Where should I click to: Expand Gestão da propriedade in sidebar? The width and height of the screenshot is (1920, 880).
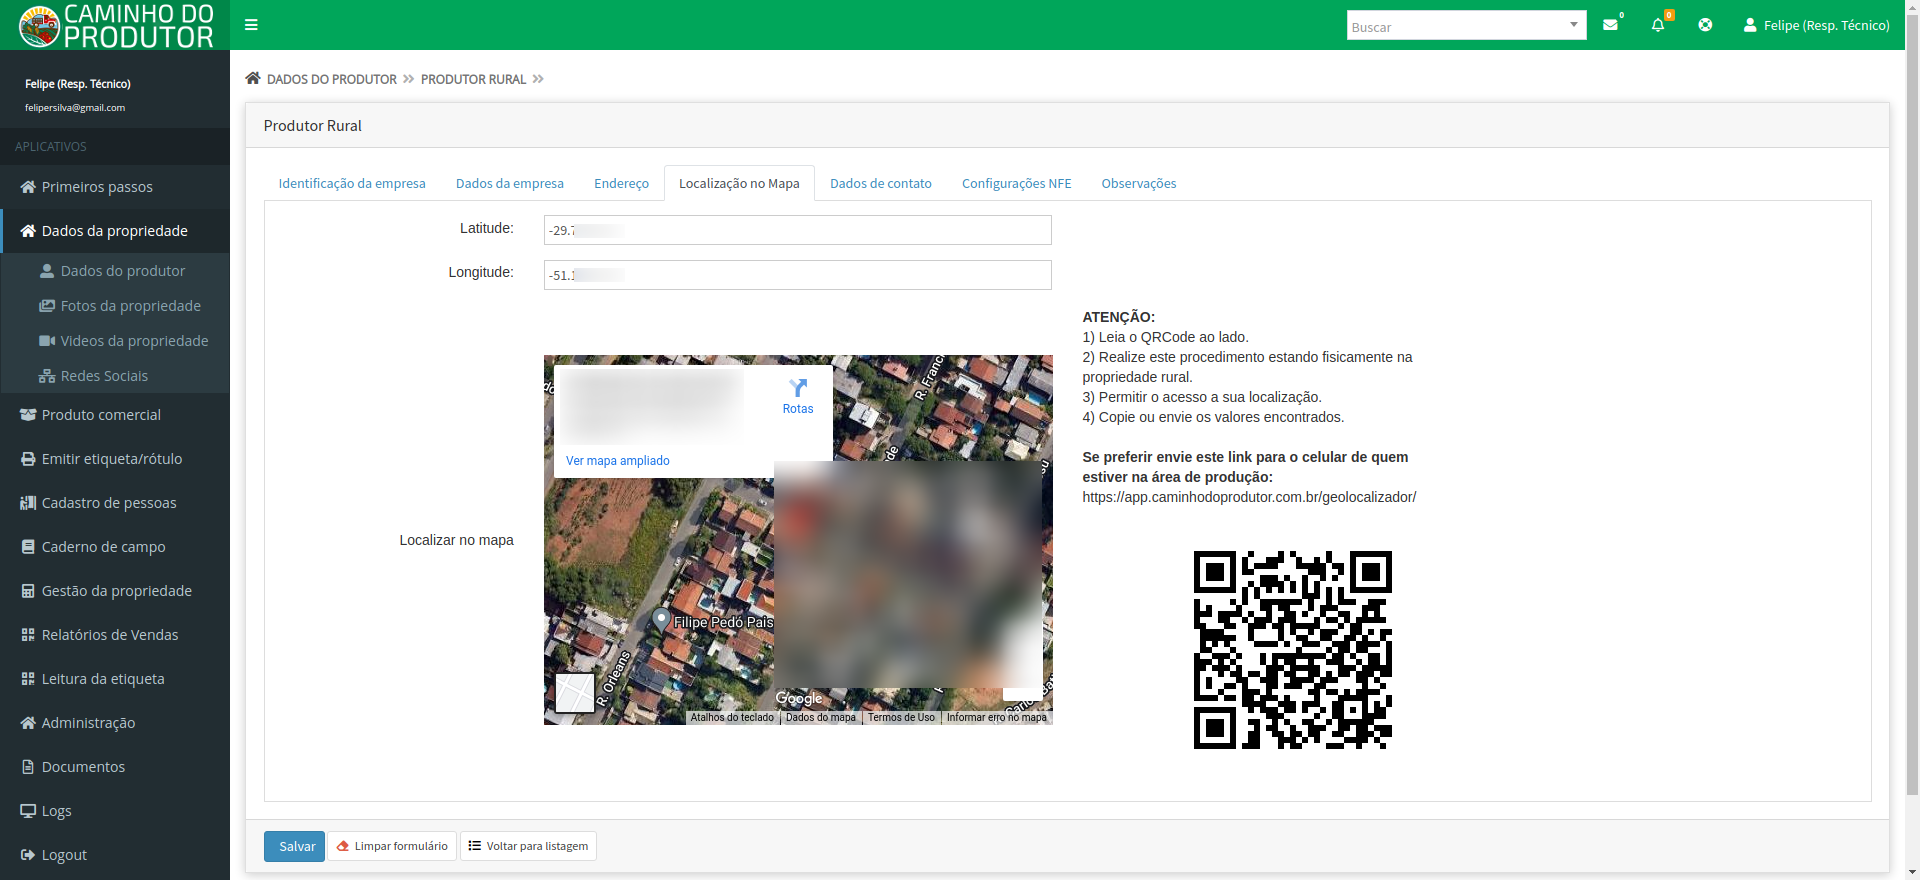pos(116,591)
